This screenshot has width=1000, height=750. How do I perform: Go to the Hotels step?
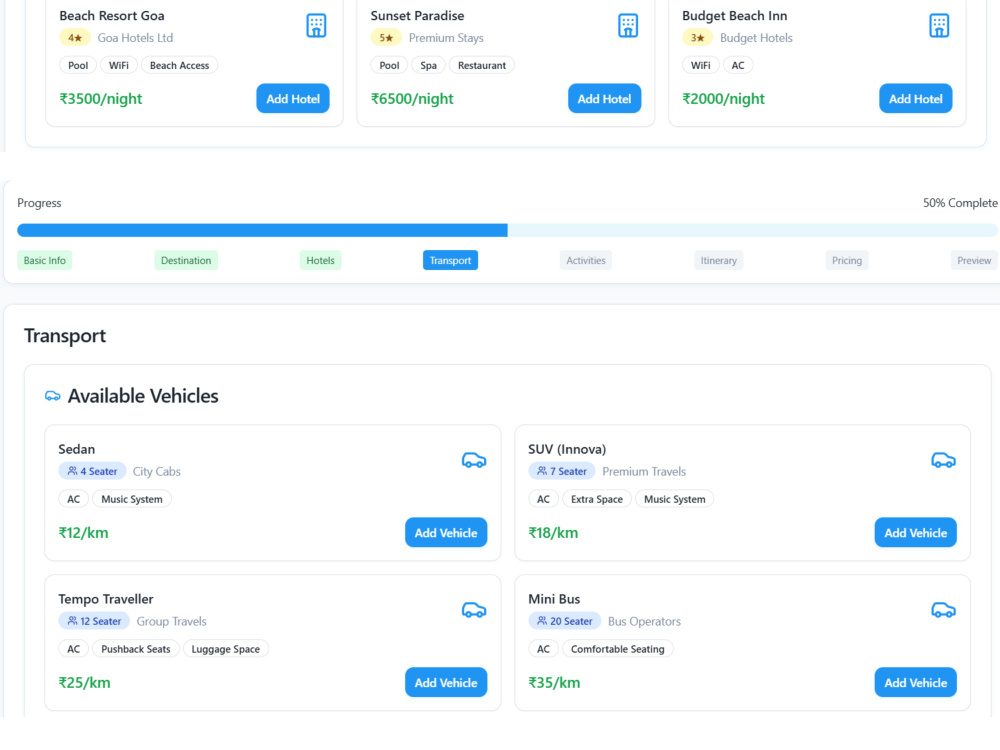tap(320, 260)
